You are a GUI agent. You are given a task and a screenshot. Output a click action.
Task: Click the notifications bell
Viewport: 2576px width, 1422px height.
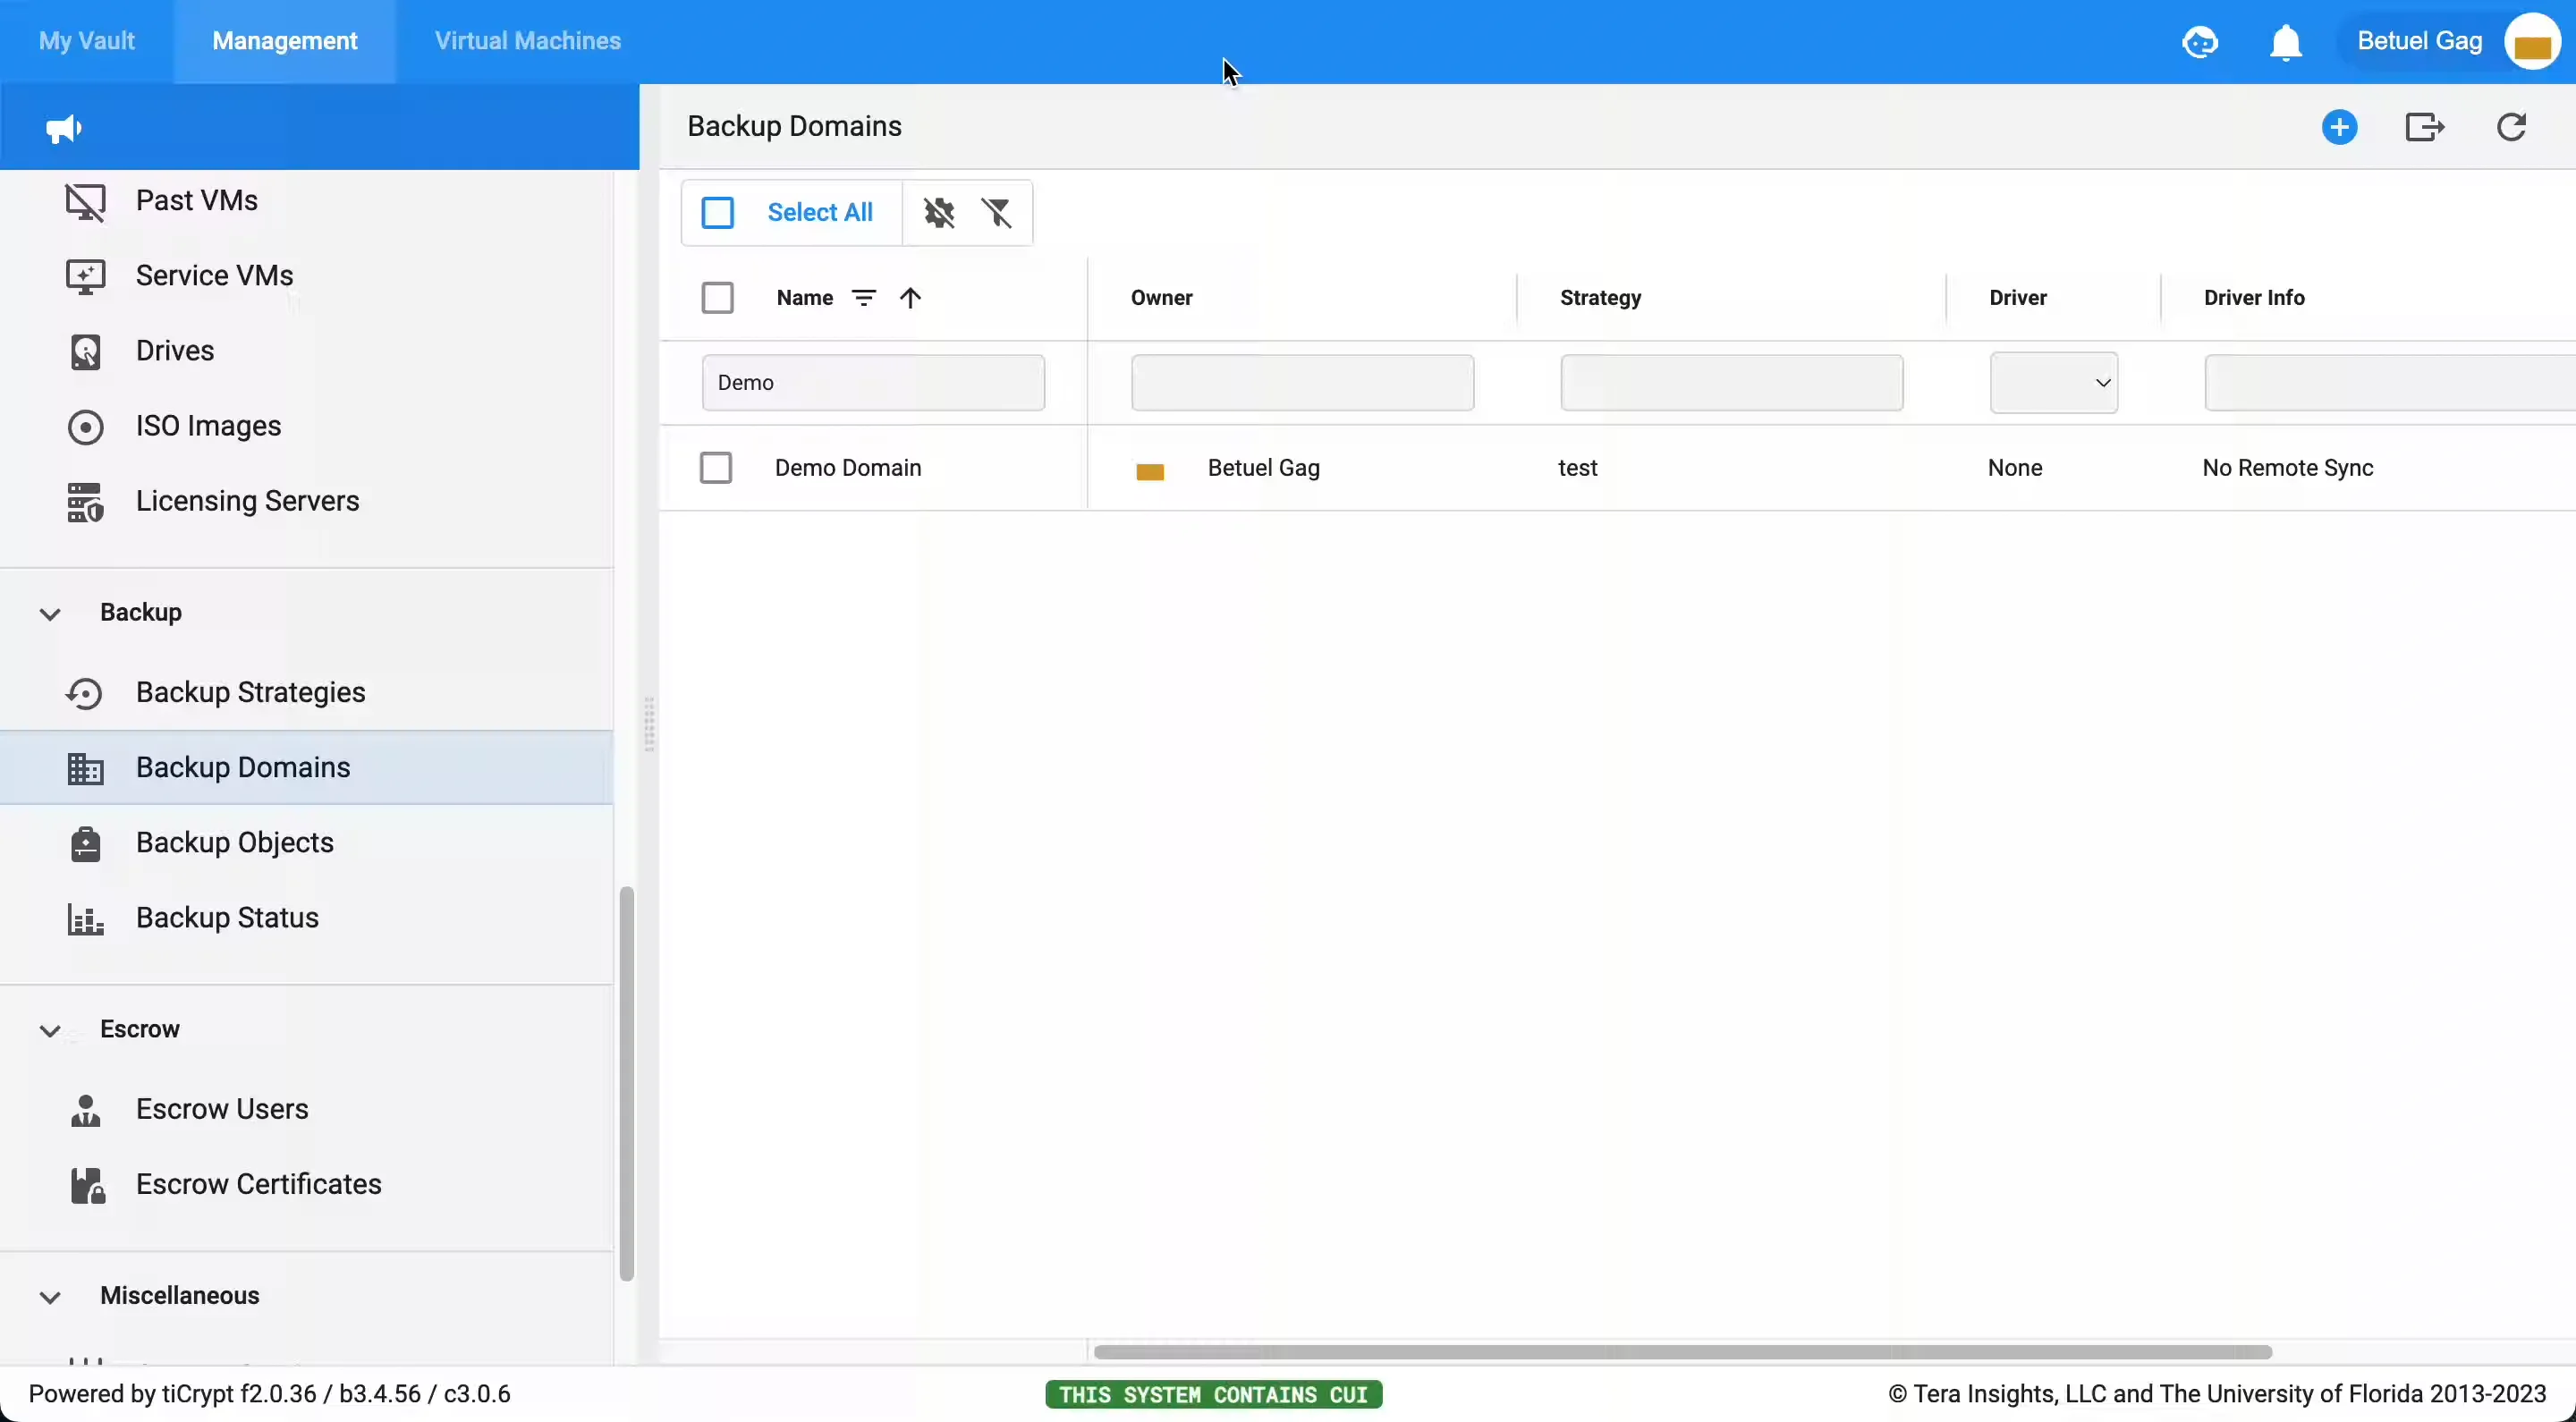click(2287, 41)
